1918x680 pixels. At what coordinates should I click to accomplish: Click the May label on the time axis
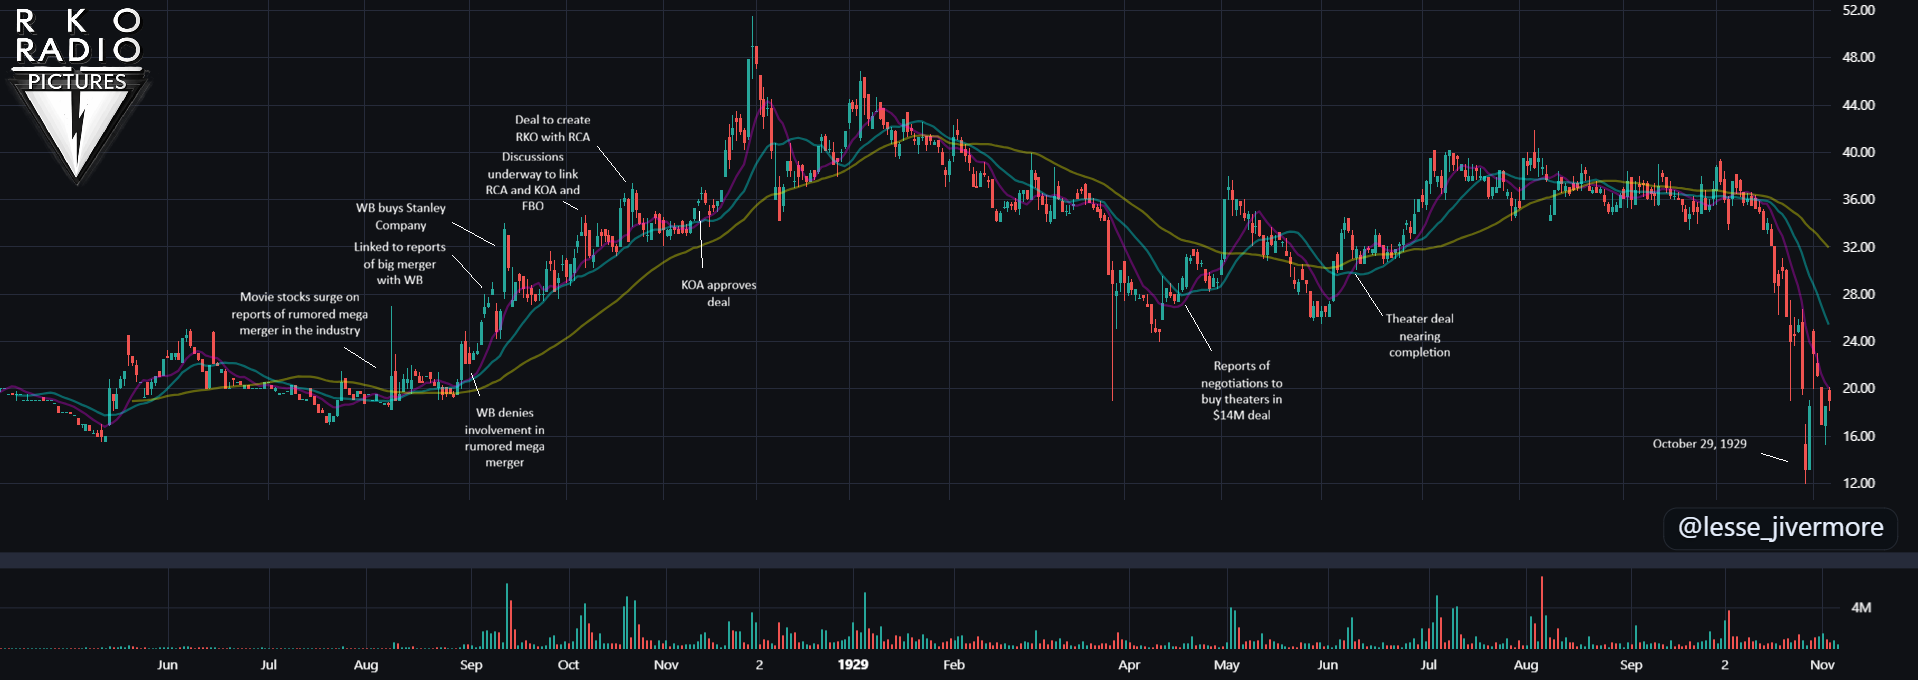click(x=1227, y=665)
